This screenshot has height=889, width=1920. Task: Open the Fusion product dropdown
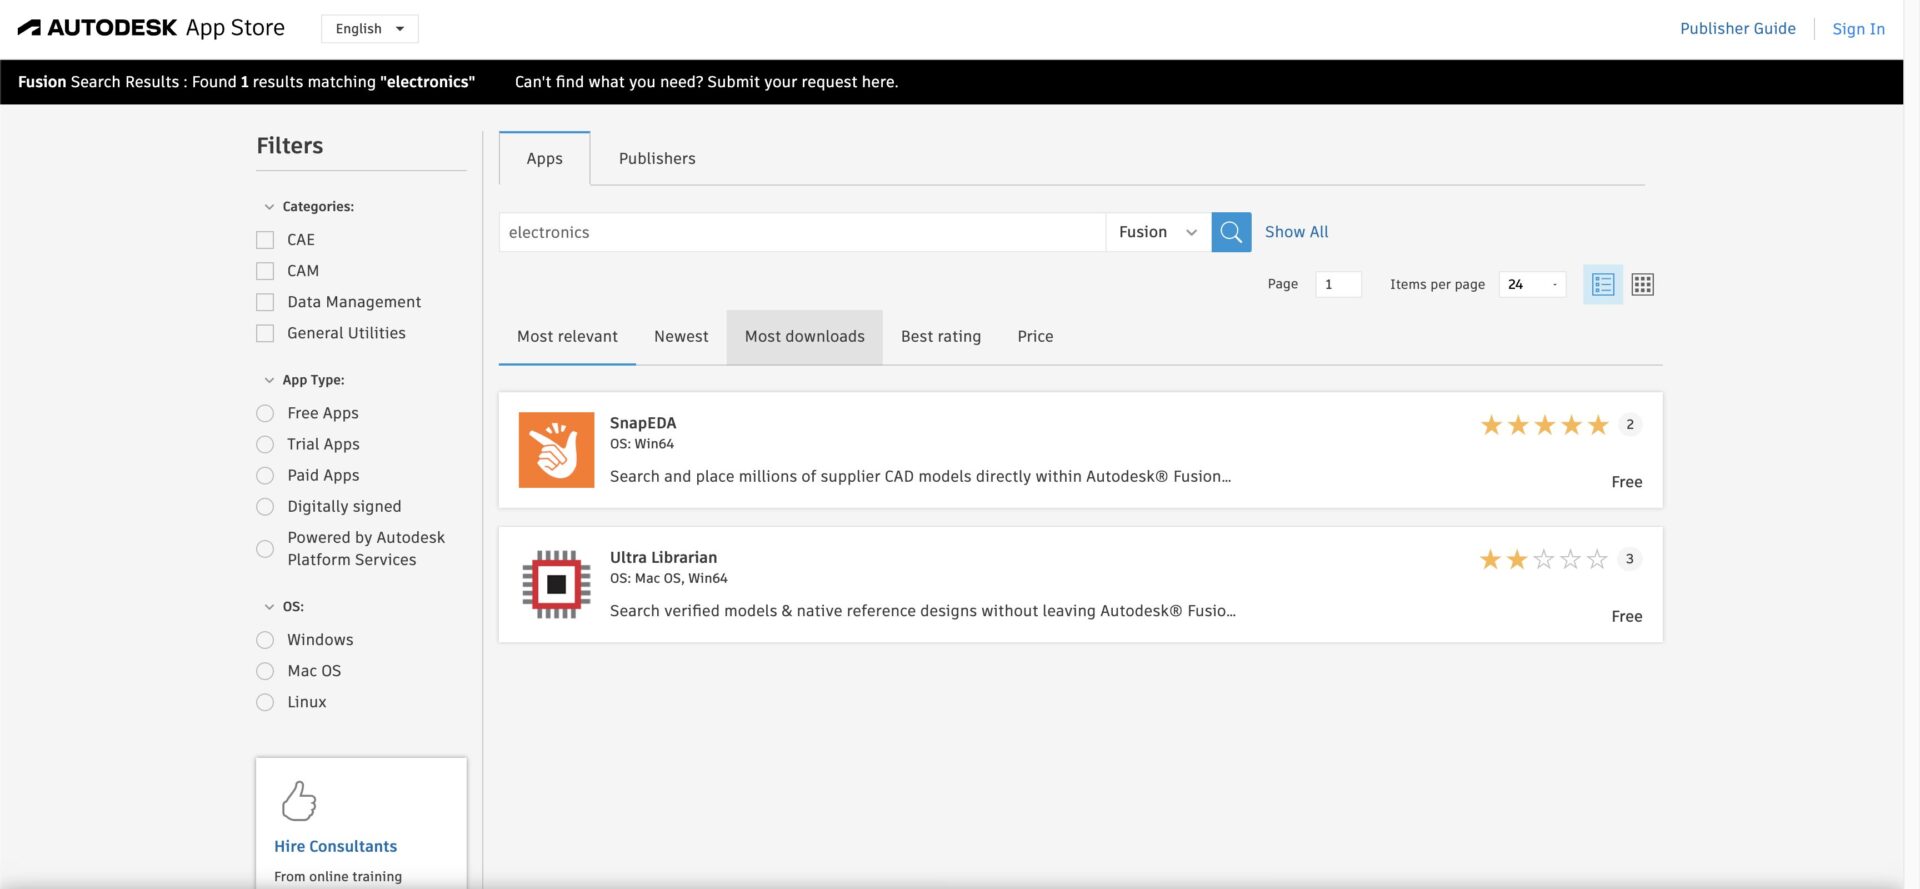click(x=1157, y=232)
